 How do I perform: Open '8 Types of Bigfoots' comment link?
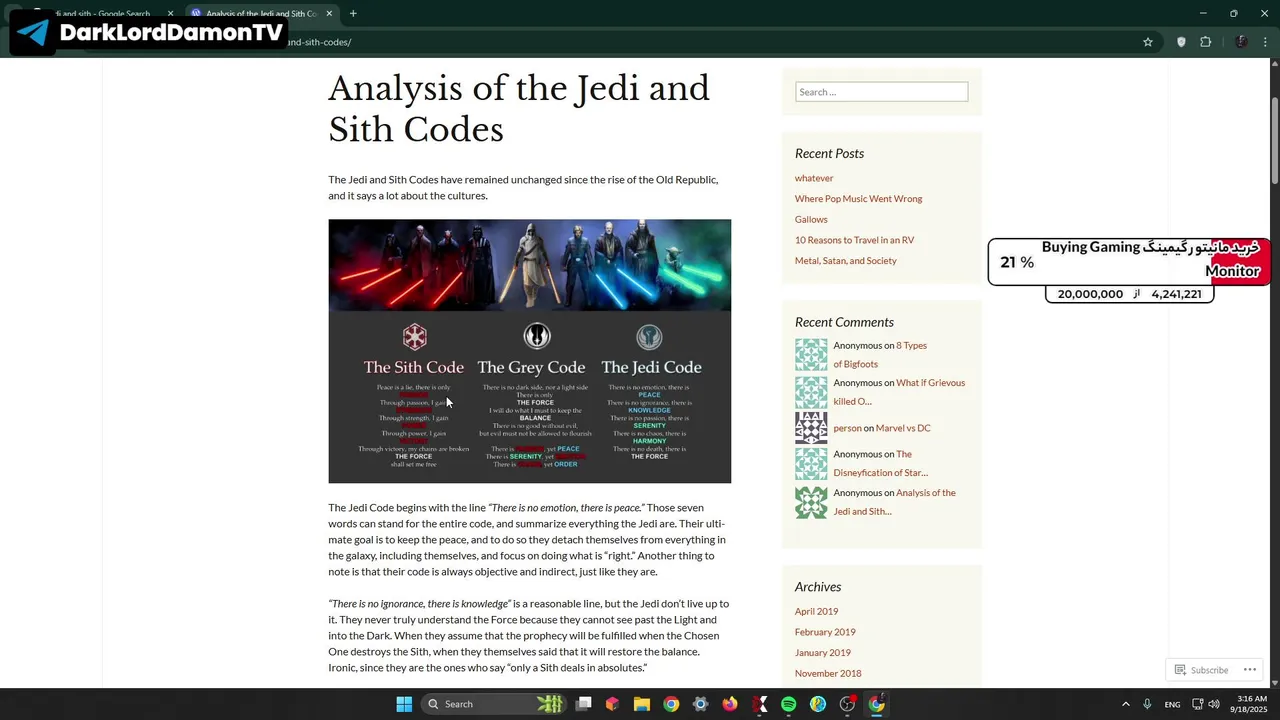click(880, 354)
